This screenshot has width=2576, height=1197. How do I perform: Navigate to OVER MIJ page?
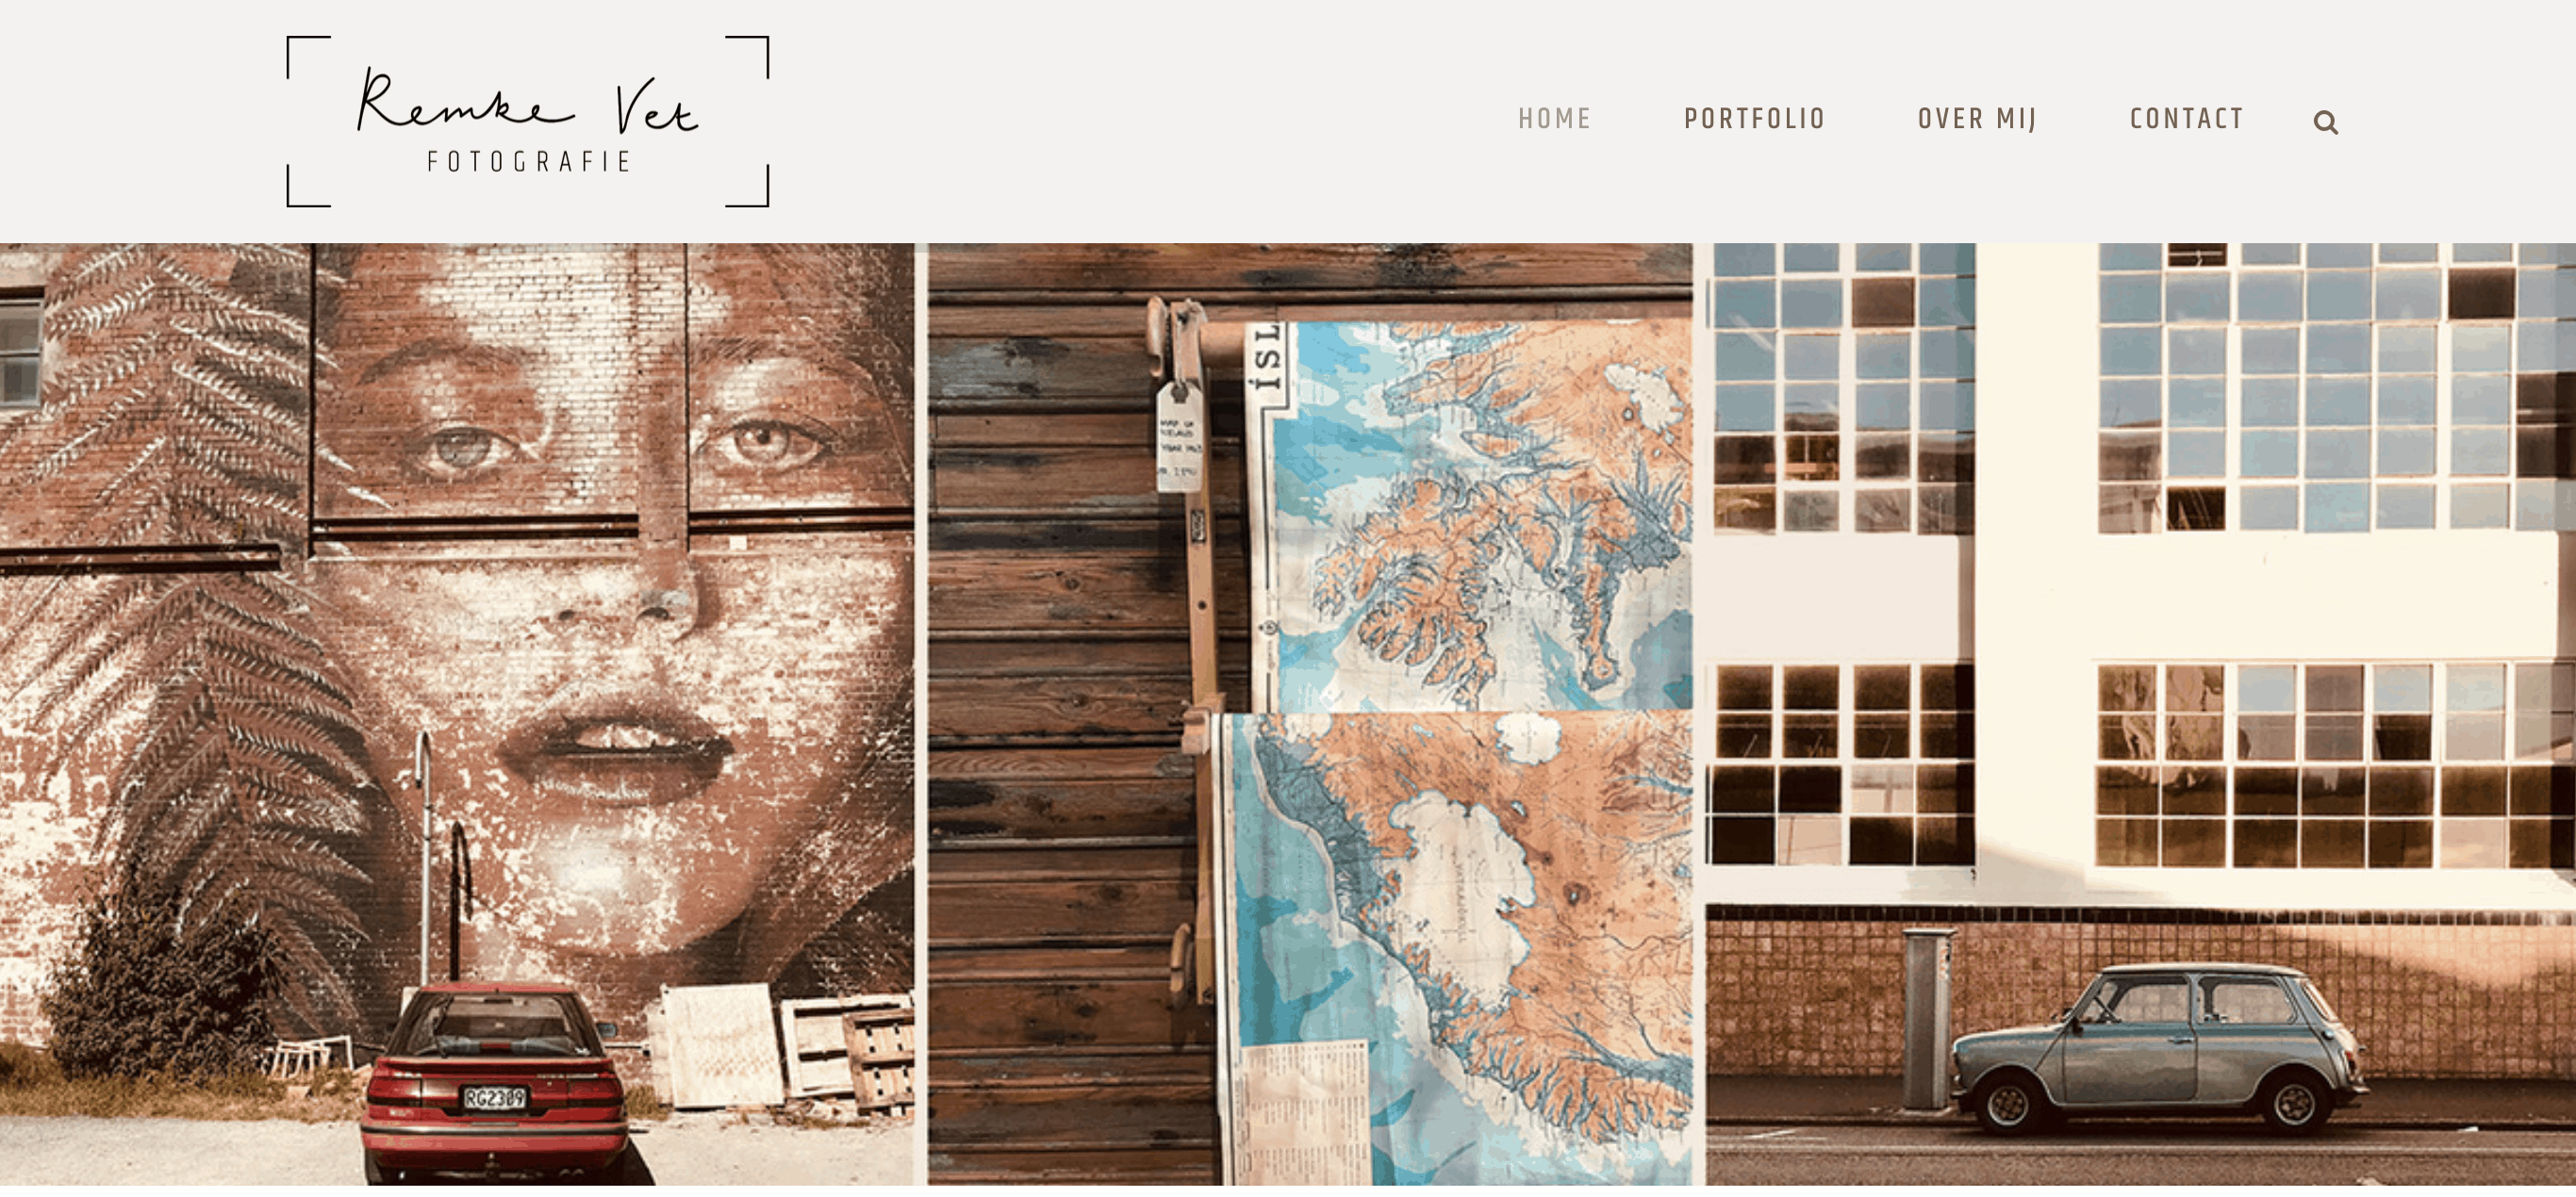pos(1977,119)
